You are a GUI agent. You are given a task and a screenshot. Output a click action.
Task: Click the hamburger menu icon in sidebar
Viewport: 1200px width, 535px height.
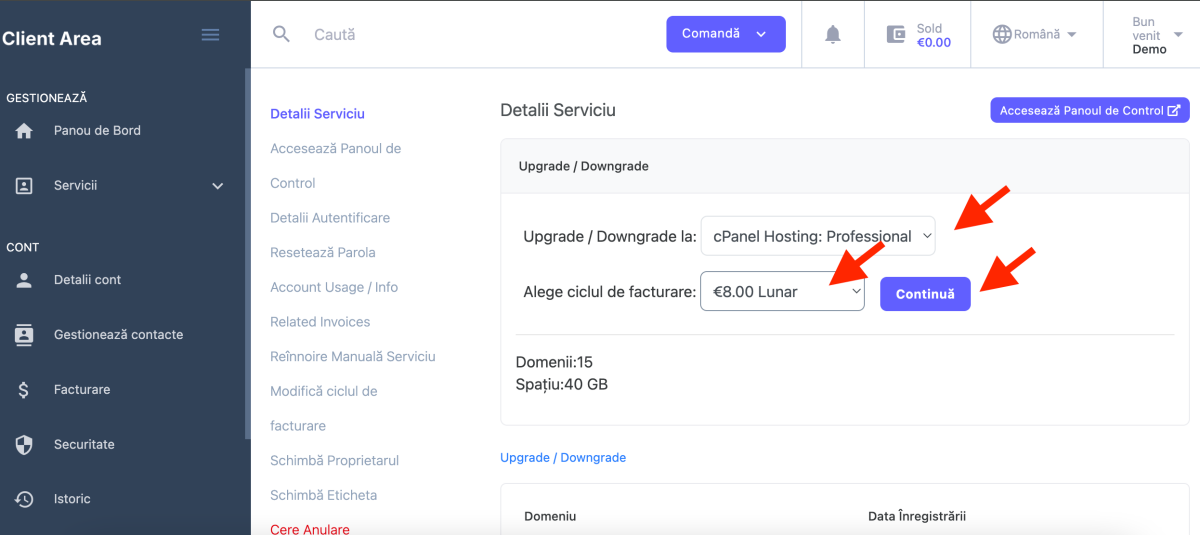(x=210, y=35)
